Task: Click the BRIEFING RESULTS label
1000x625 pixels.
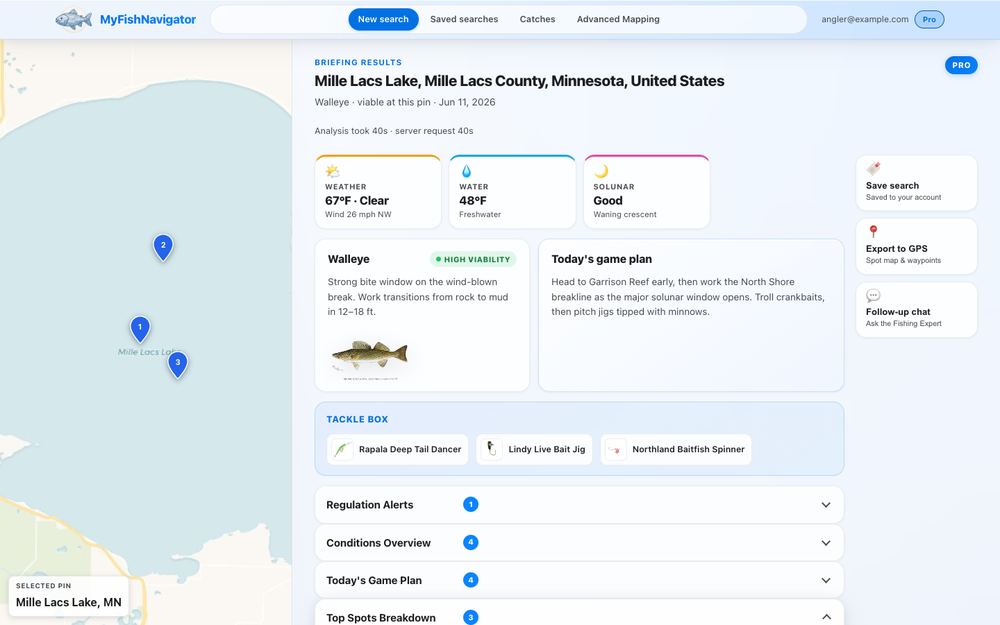Action: click(358, 62)
